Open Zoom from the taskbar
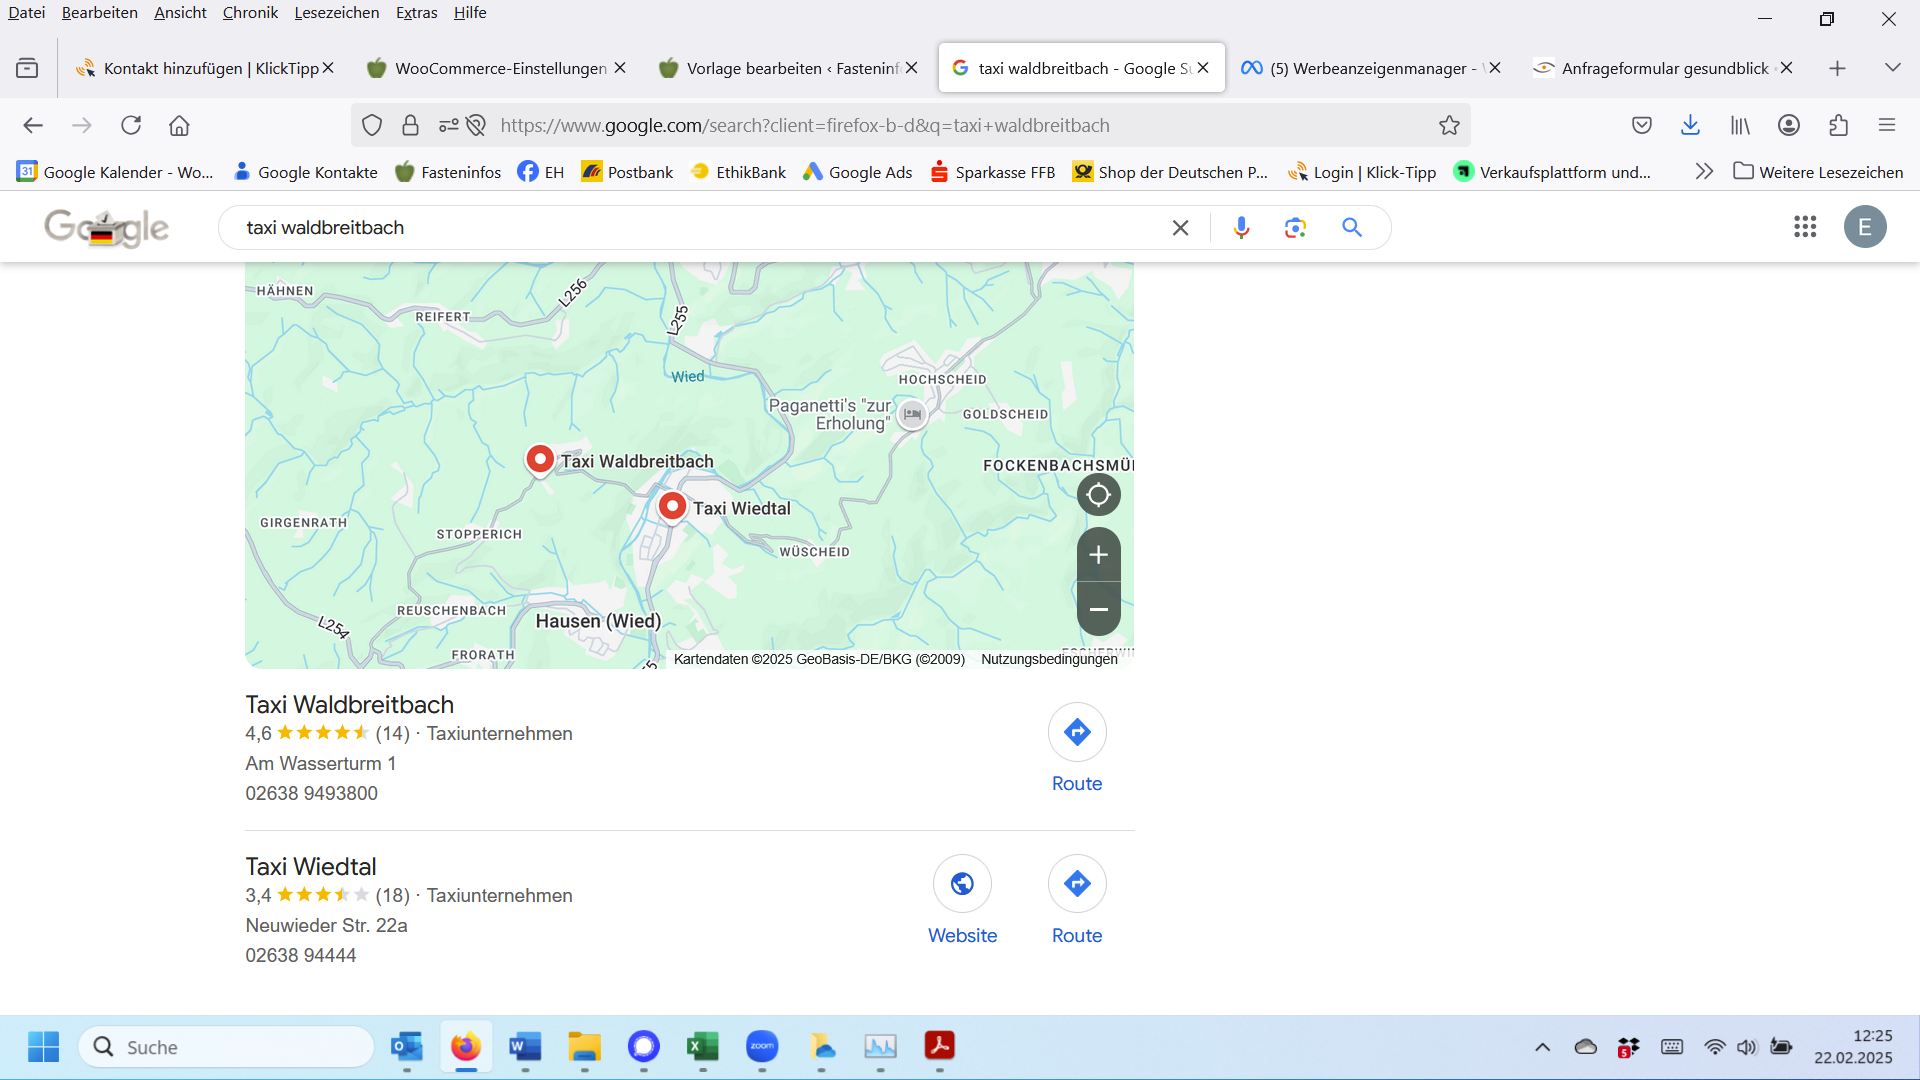 [762, 1047]
